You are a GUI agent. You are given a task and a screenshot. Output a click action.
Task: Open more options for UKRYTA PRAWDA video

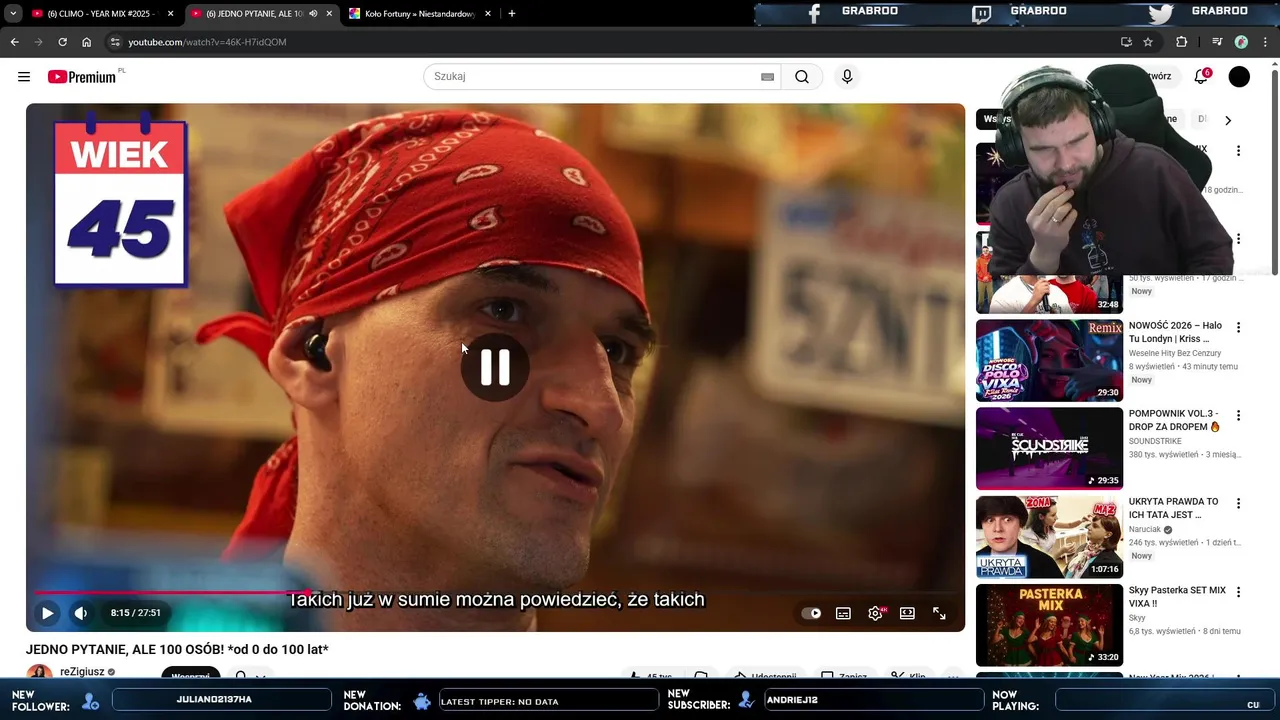[1238, 503]
